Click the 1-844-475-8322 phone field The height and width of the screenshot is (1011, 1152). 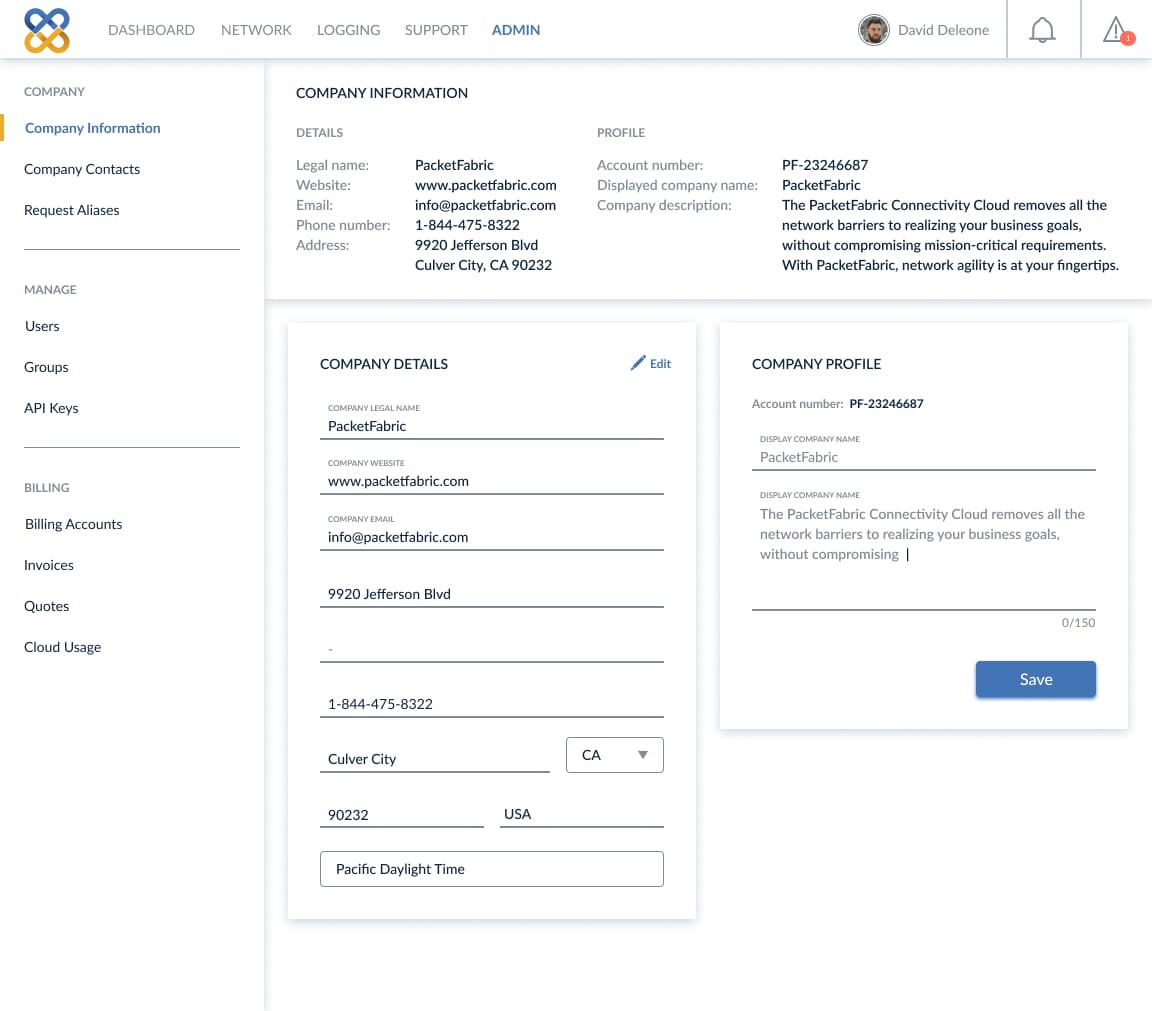(492, 704)
